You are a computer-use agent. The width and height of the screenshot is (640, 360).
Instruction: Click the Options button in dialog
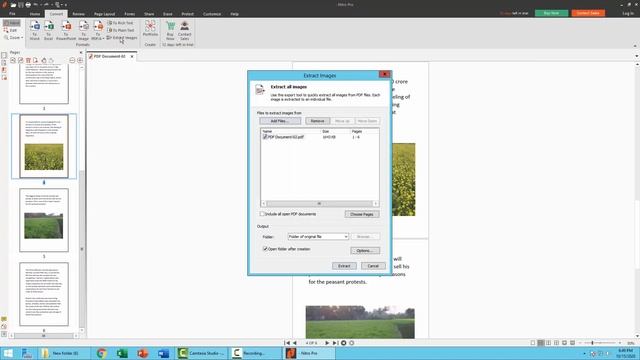(x=365, y=251)
